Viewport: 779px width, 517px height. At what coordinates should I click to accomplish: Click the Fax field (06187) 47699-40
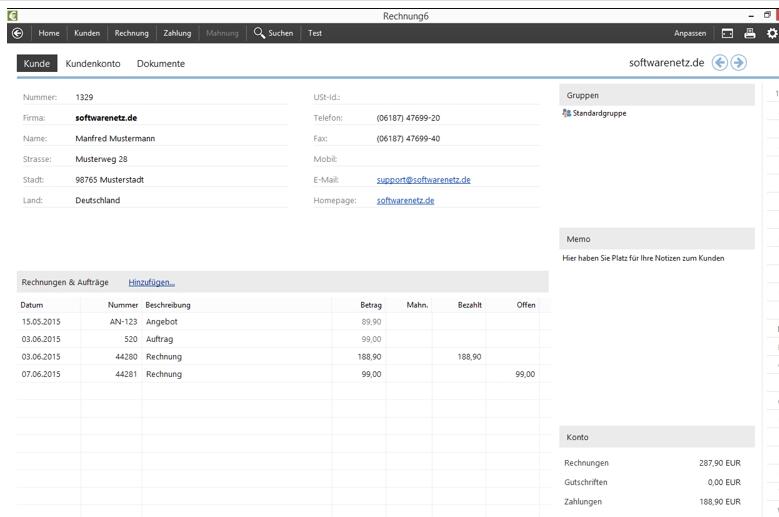[x=408, y=139]
